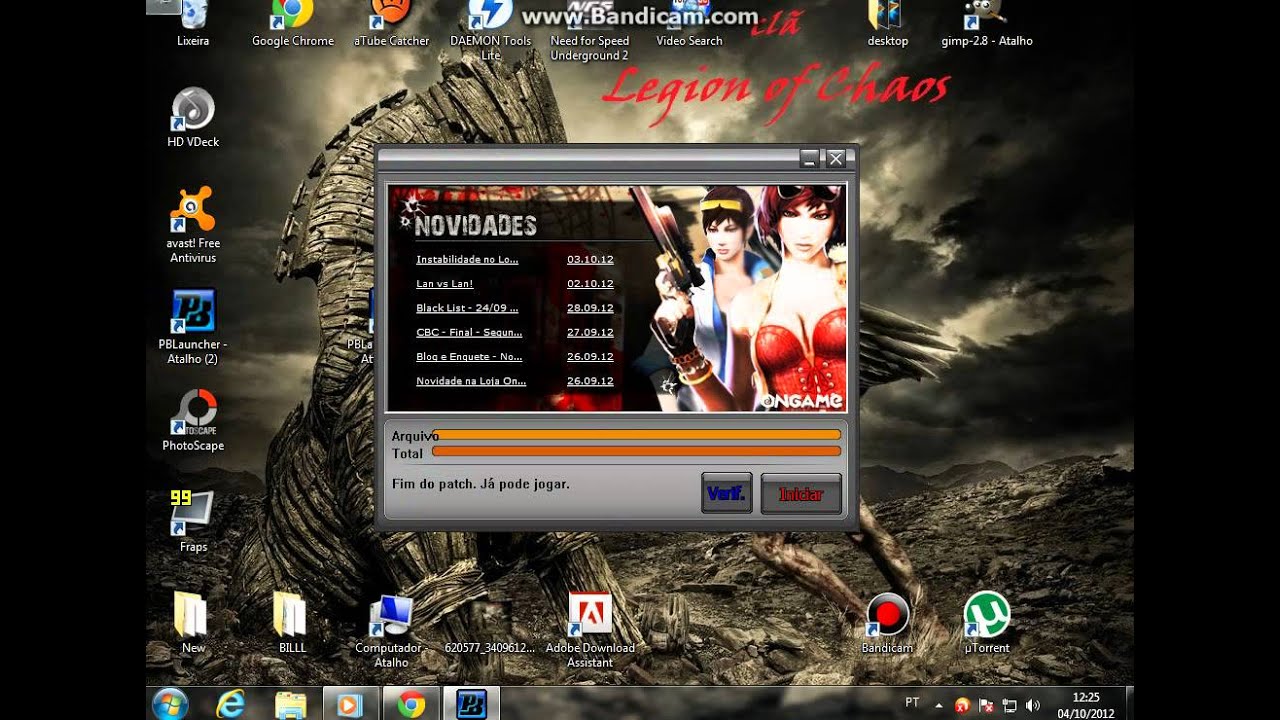Open news link Novidade na Loja On...
The height and width of the screenshot is (720, 1280).
[471, 381]
